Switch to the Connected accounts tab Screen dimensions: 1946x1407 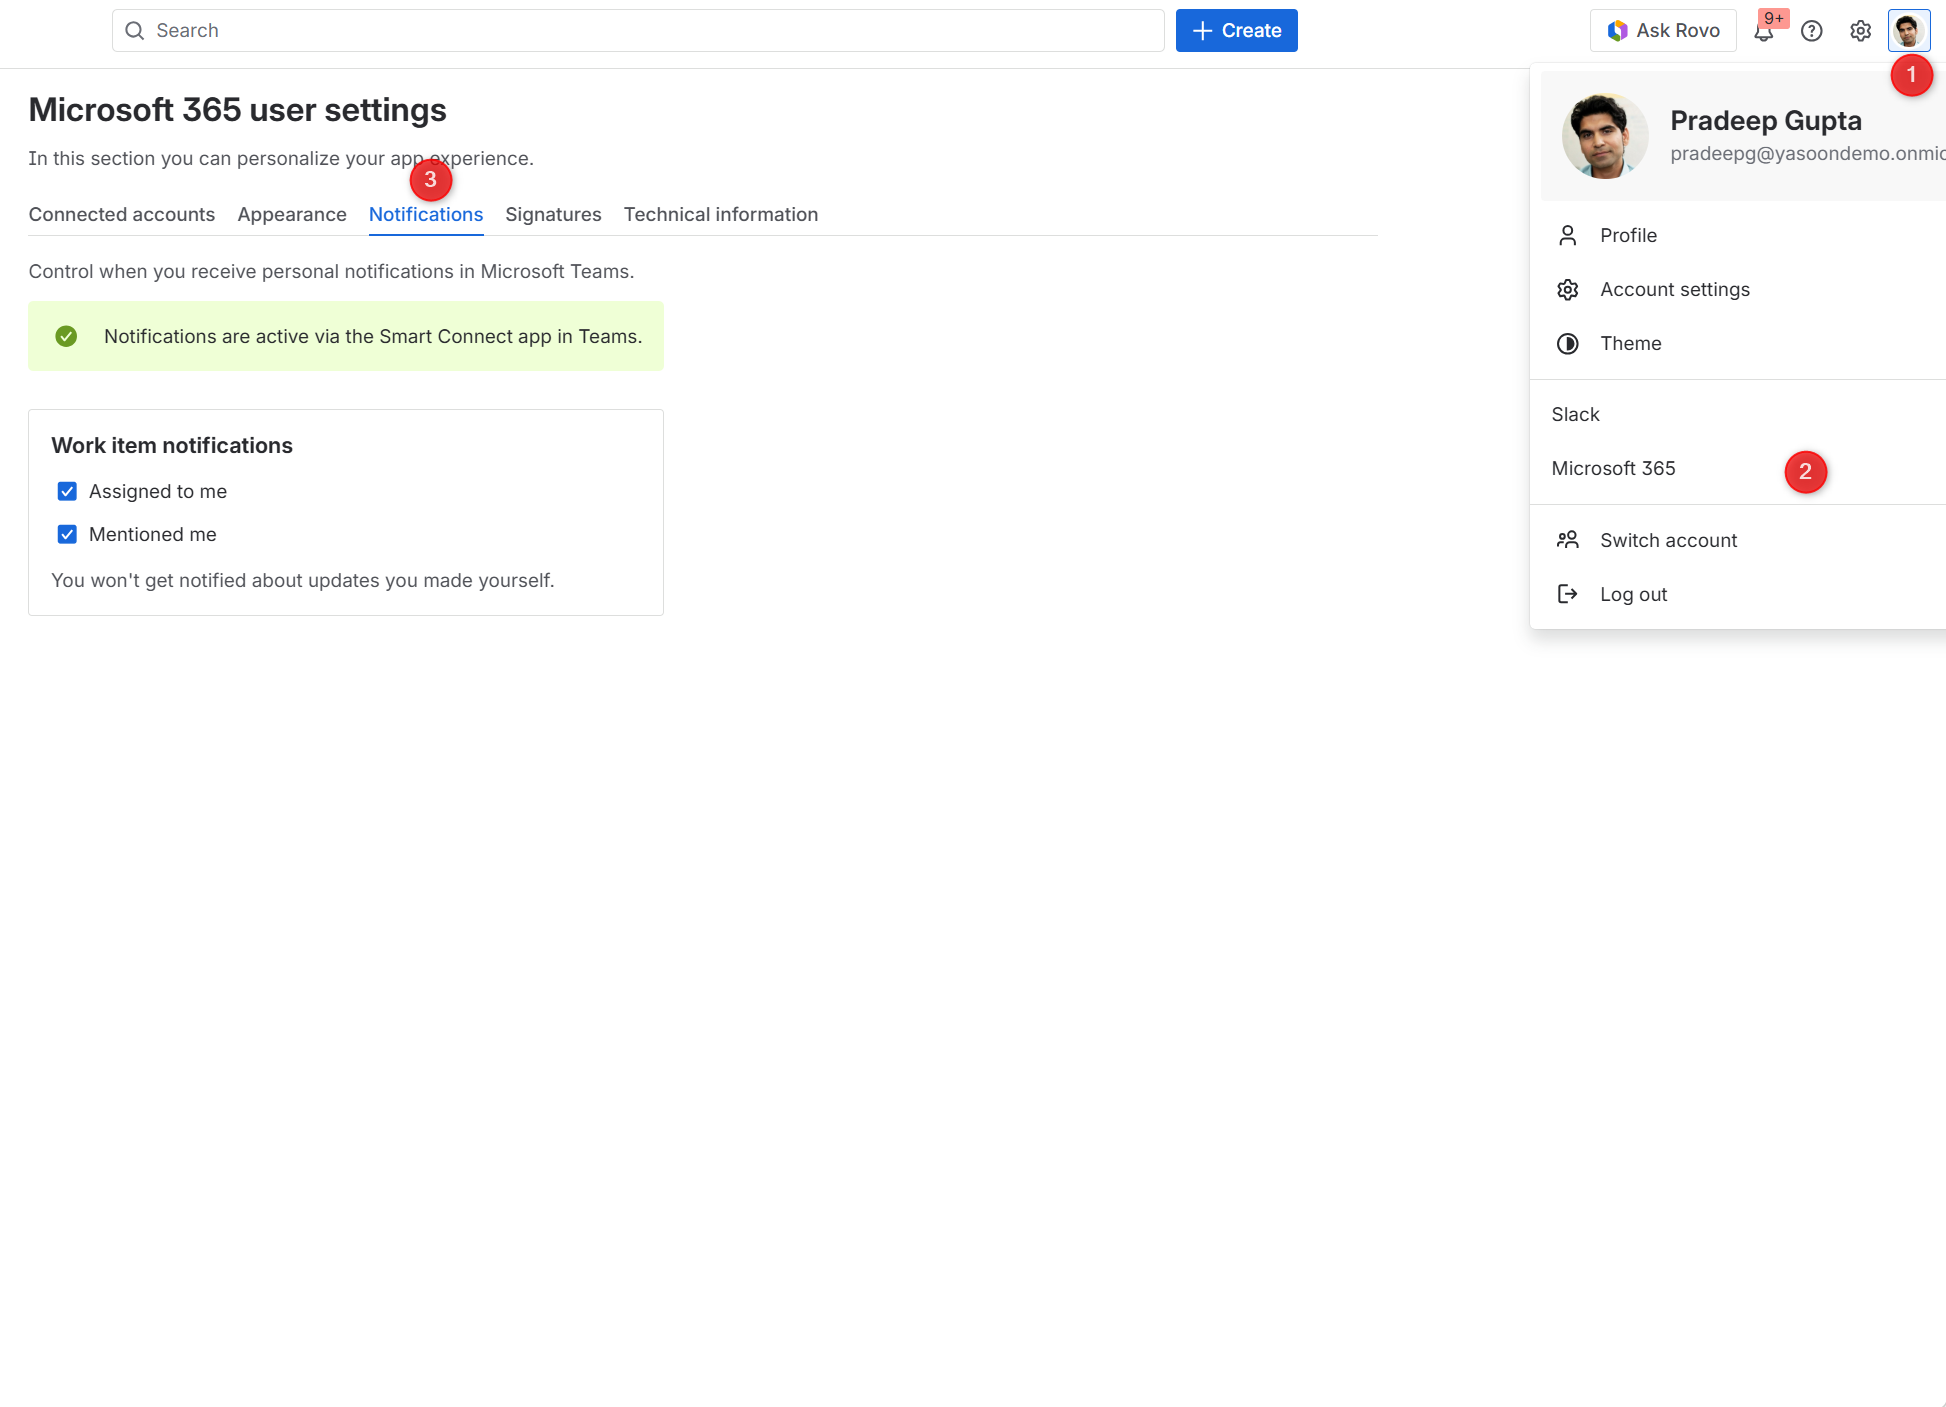(x=122, y=214)
